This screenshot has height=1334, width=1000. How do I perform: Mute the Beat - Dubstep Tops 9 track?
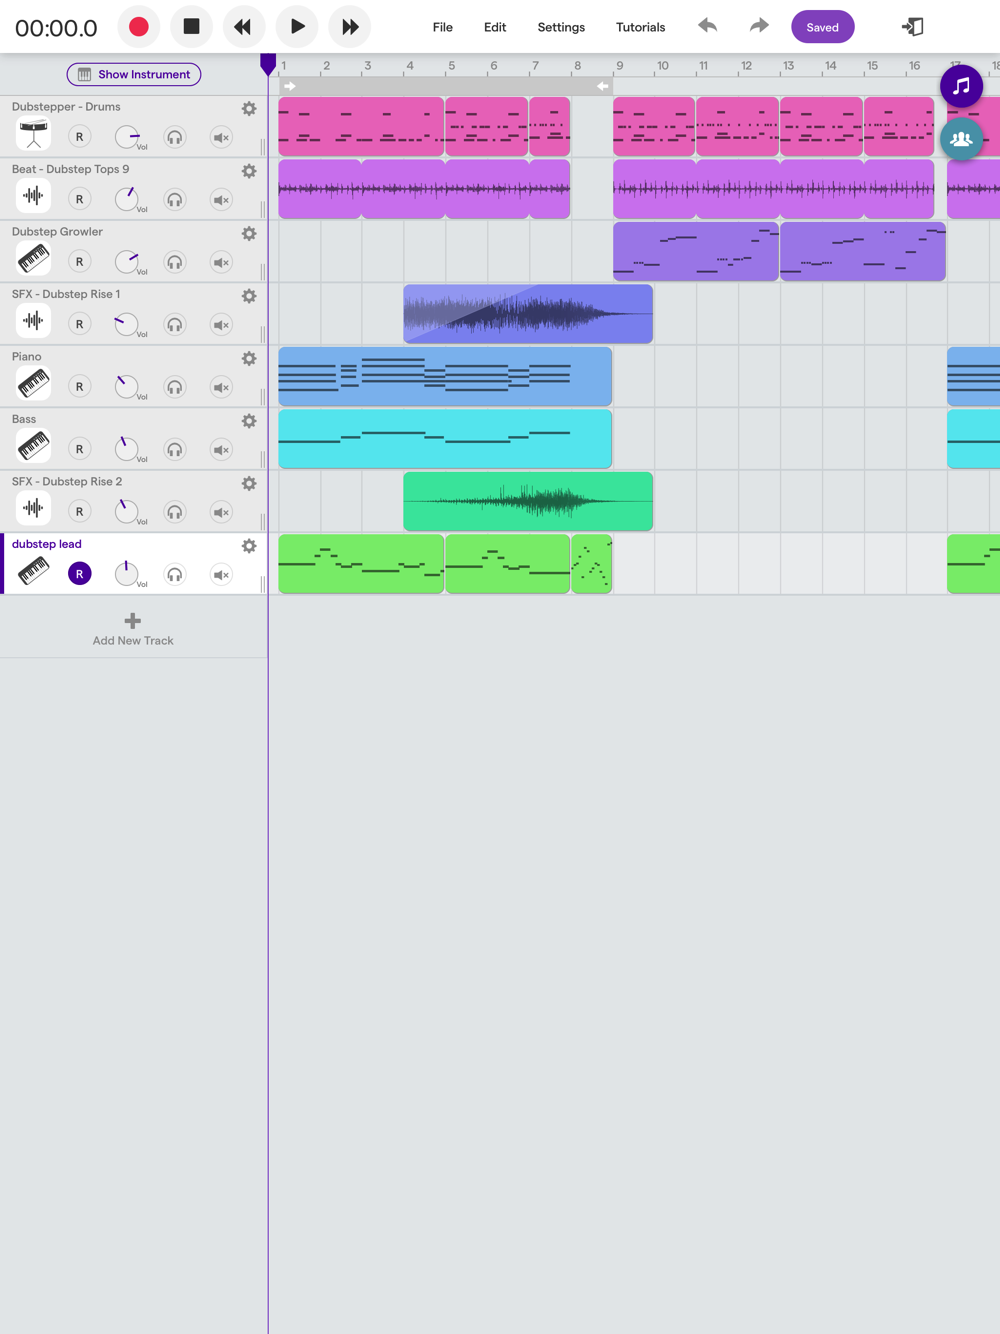tap(222, 200)
